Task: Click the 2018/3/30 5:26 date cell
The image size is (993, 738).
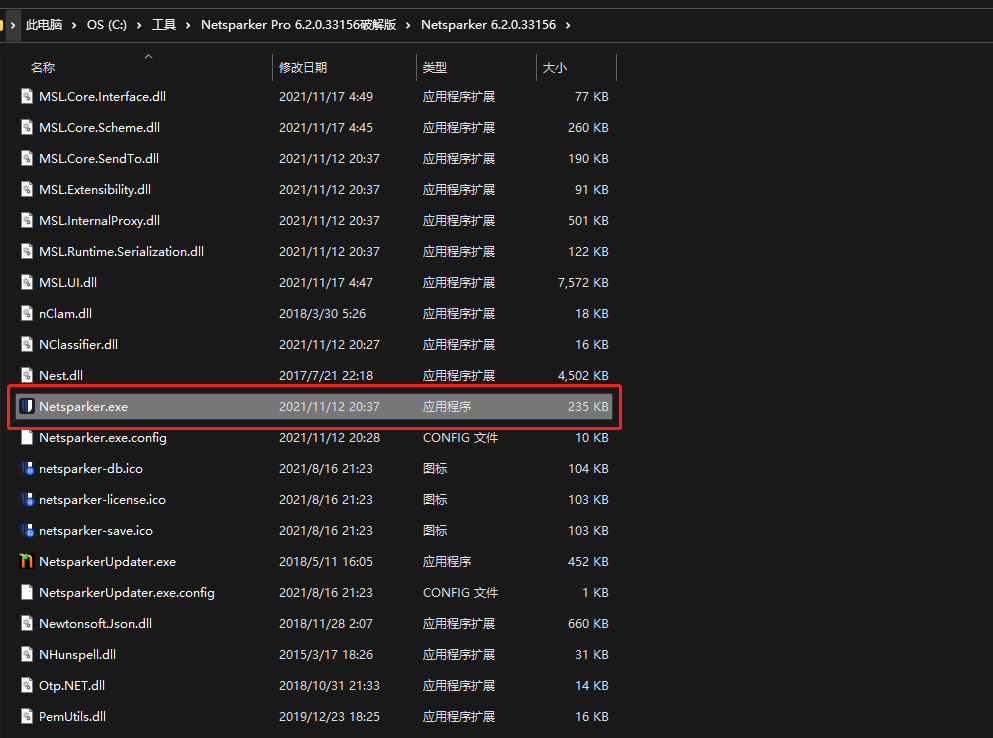Action: (x=322, y=314)
